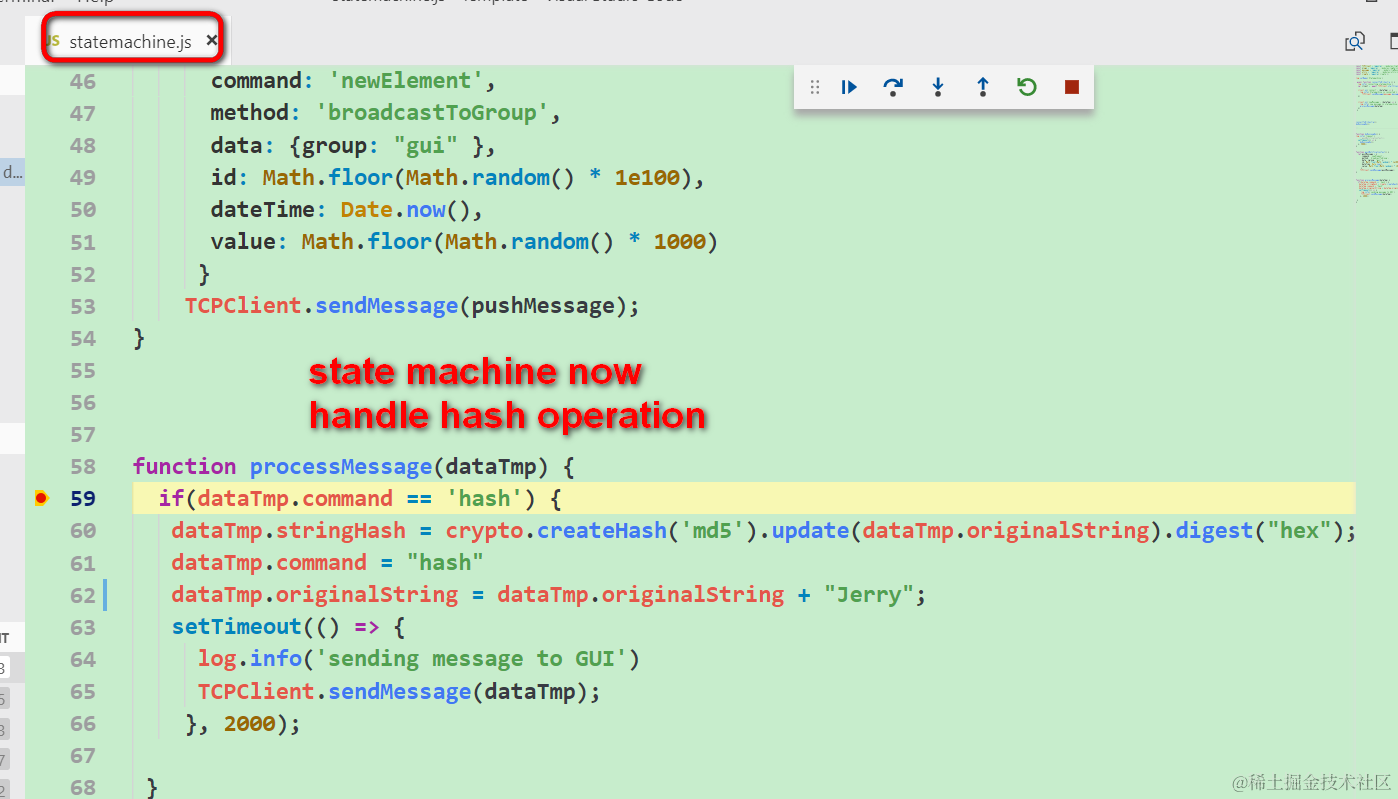Open the statemachine.js editor tab

tap(130, 41)
